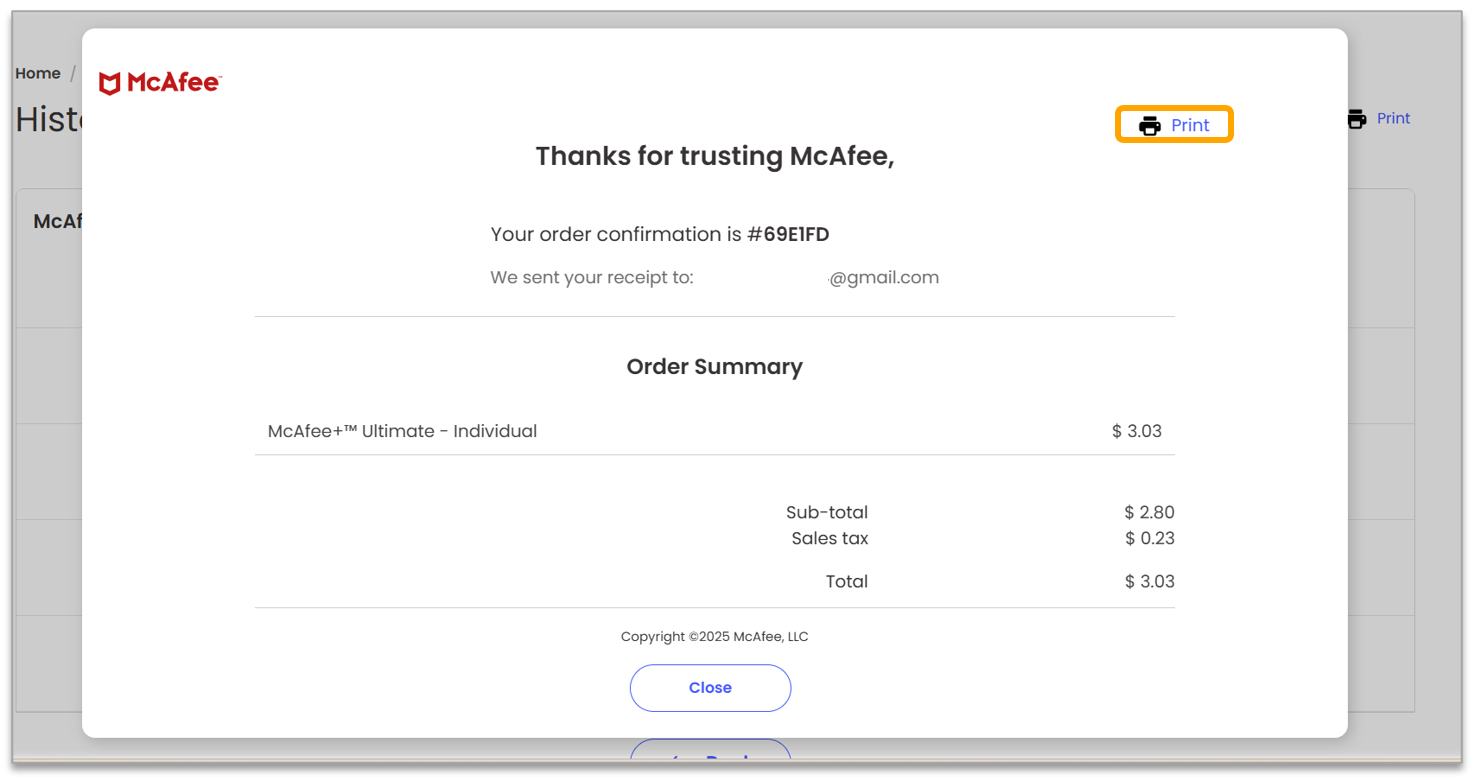Close the order confirmation dialog

pos(710,688)
